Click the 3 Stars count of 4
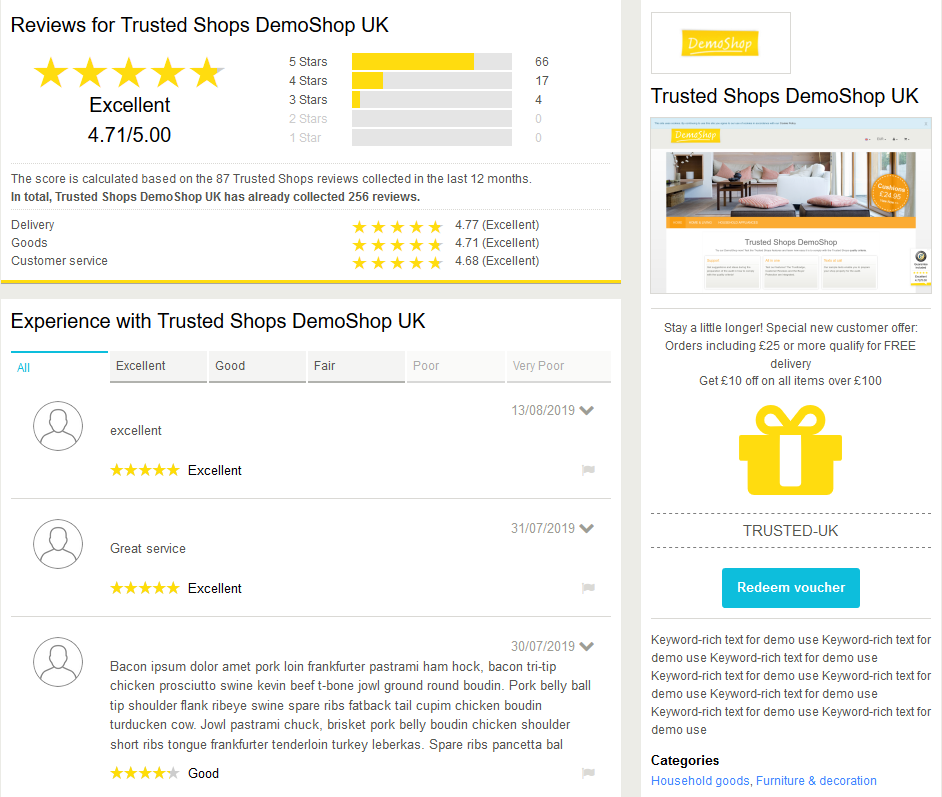This screenshot has width=942, height=797. click(538, 100)
